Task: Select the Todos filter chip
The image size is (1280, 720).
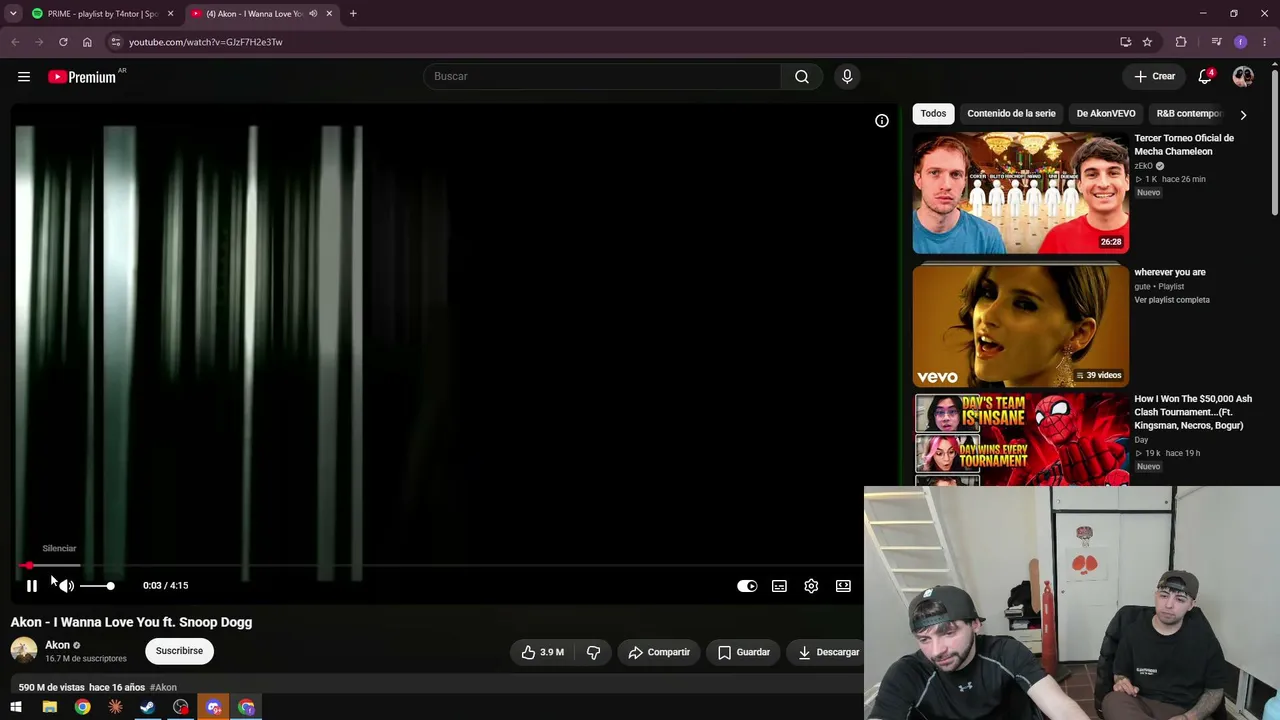Action: coord(933,114)
